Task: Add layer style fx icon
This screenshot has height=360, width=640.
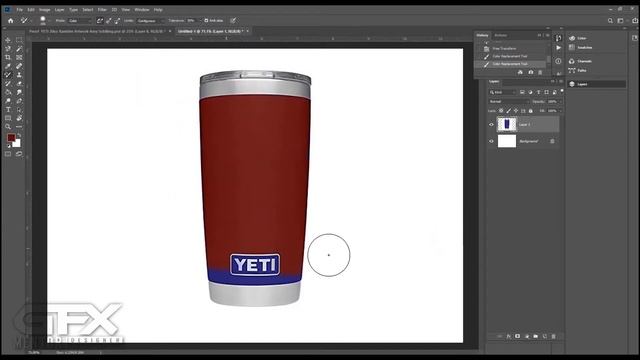Action: pos(509,336)
